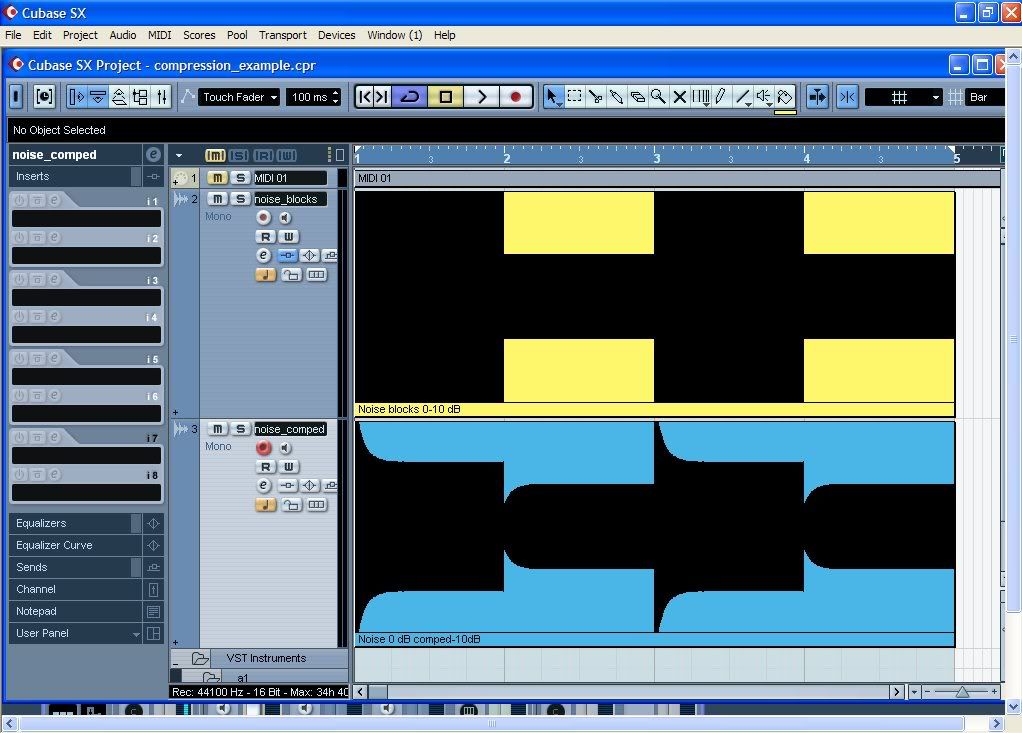Image resolution: width=1022 pixels, height=733 pixels.
Task: Open the snap grid type dropdown
Action: [905, 97]
